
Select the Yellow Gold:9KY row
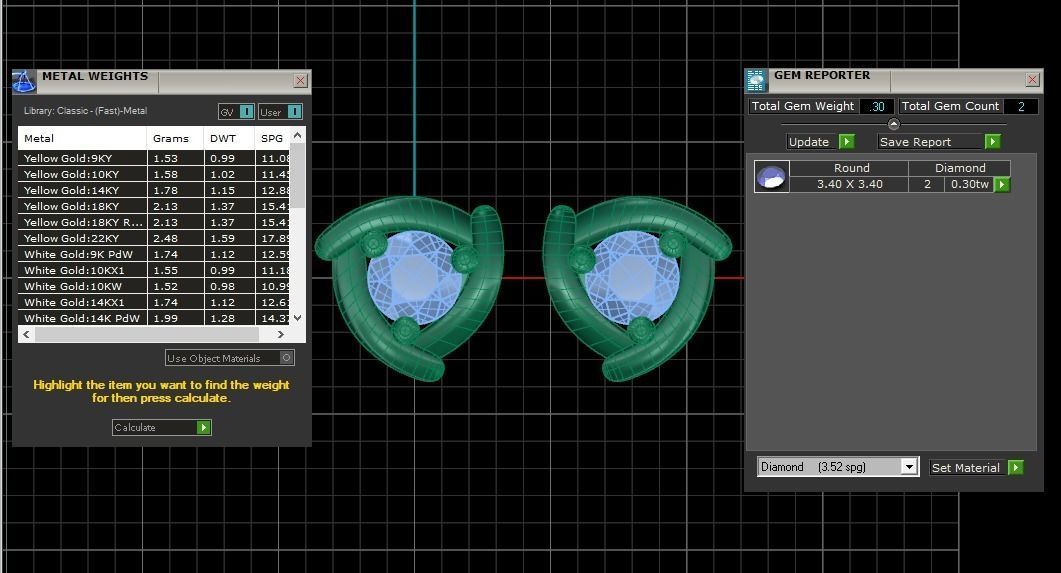[x=154, y=158]
